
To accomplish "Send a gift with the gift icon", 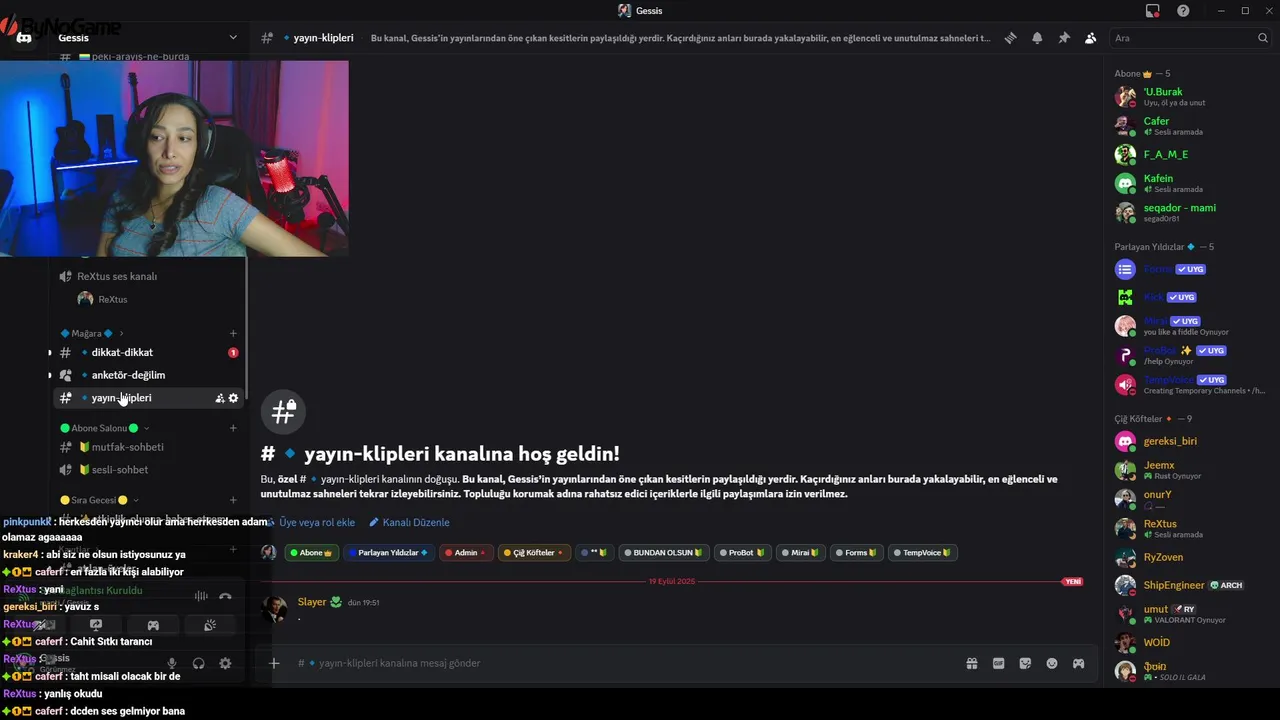I will click(972, 663).
